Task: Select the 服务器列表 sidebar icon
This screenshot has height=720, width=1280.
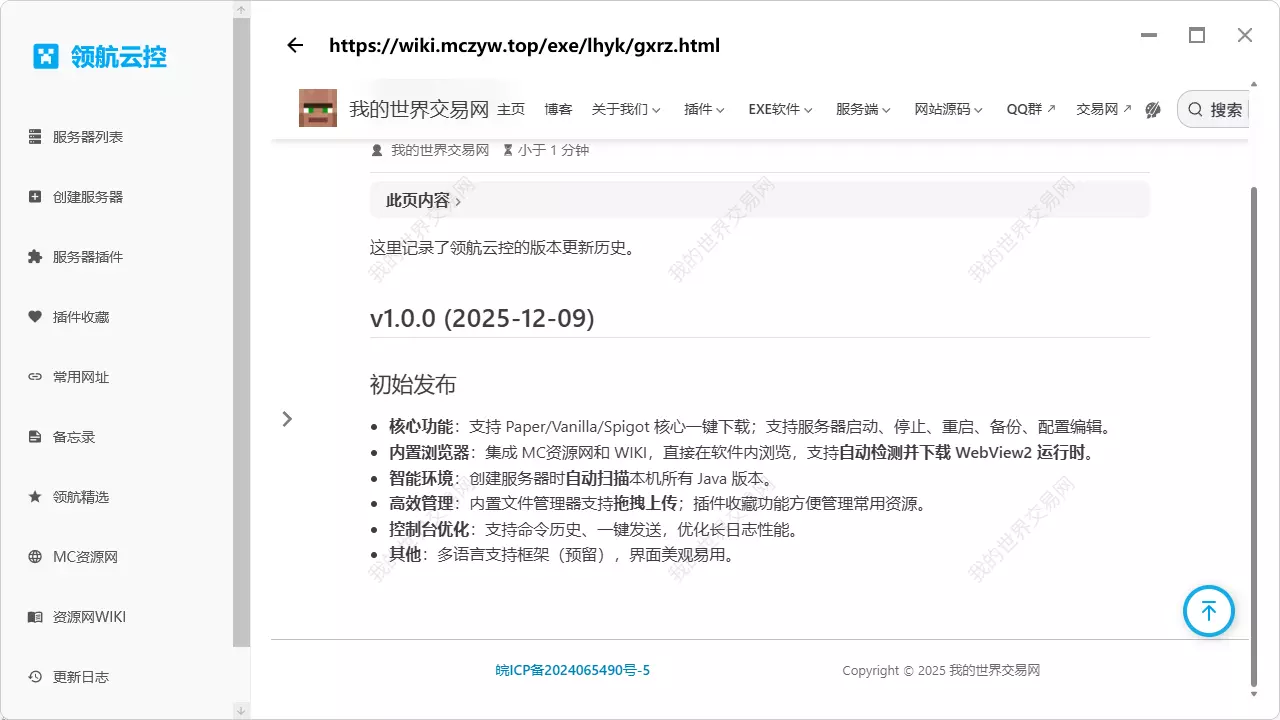Action: tap(34, 137)
